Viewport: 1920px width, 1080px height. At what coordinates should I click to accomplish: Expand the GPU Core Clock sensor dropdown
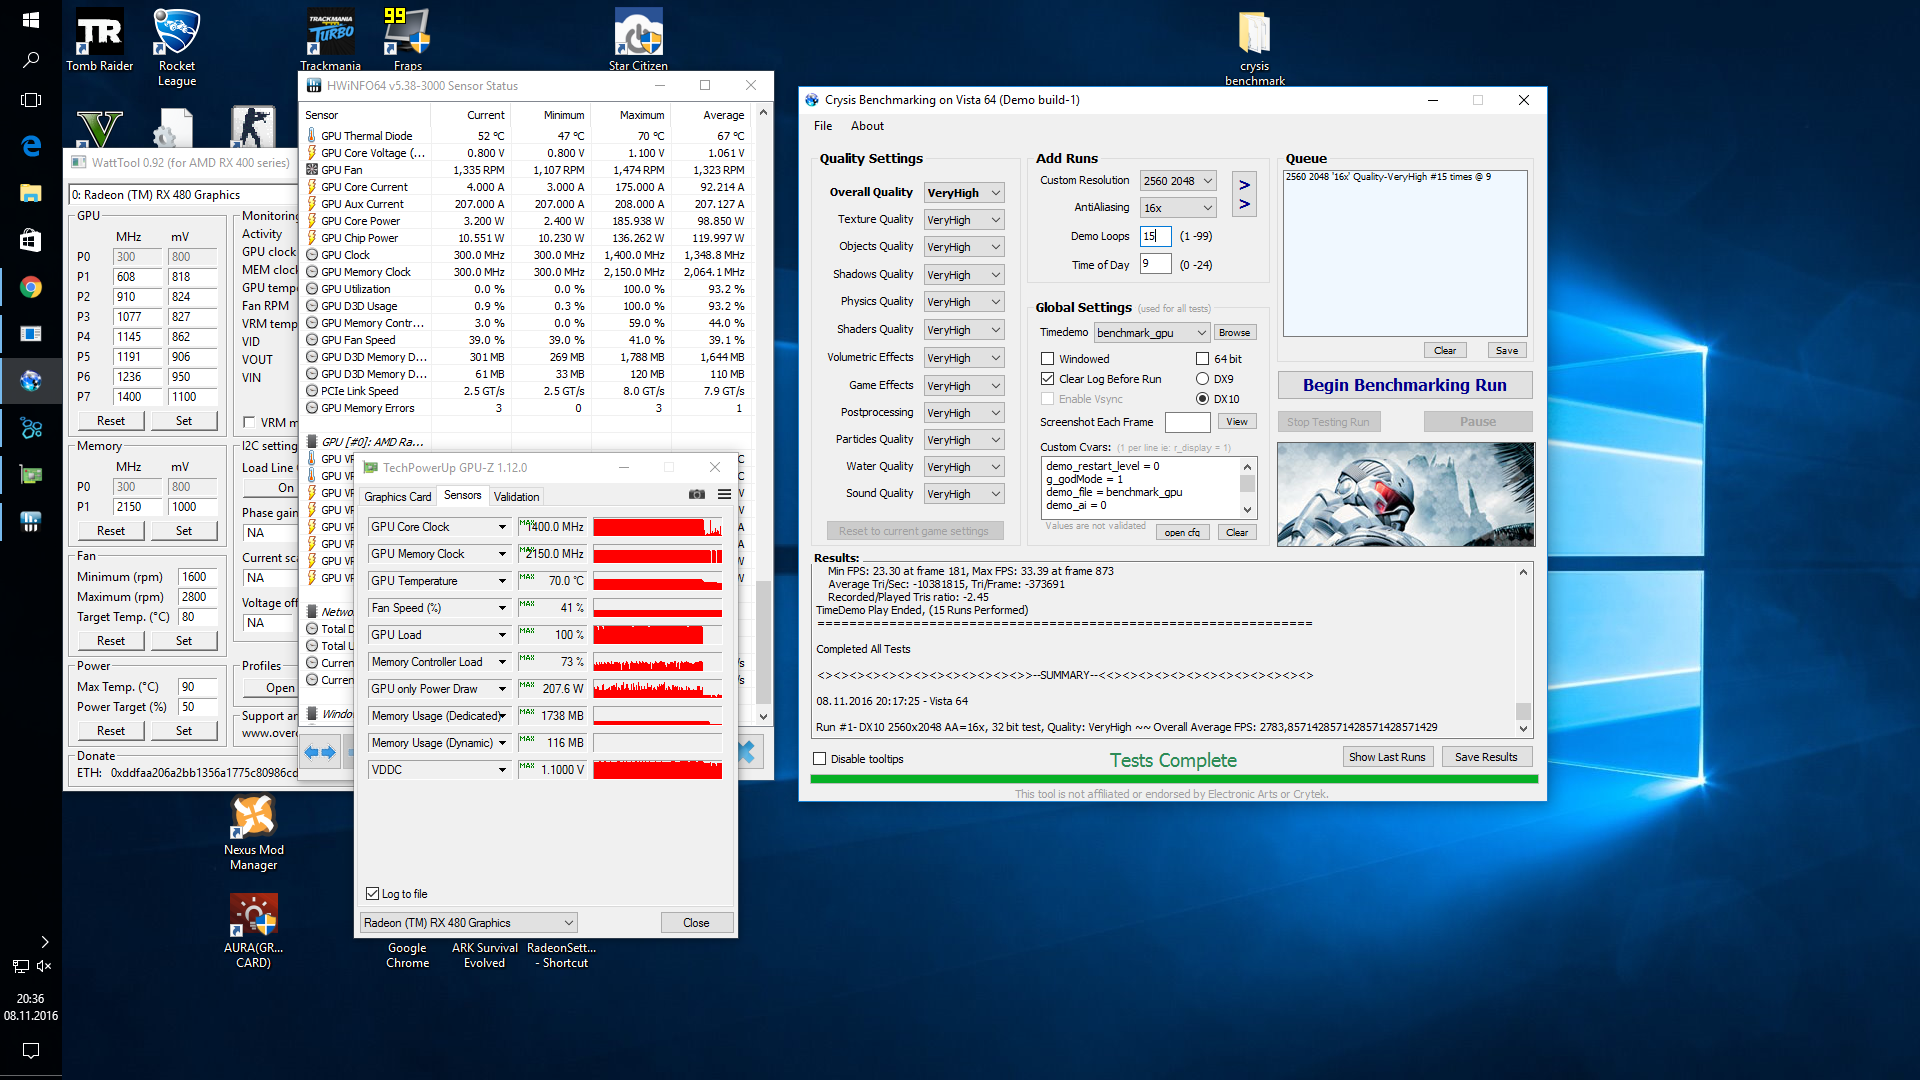click(502, 527)
